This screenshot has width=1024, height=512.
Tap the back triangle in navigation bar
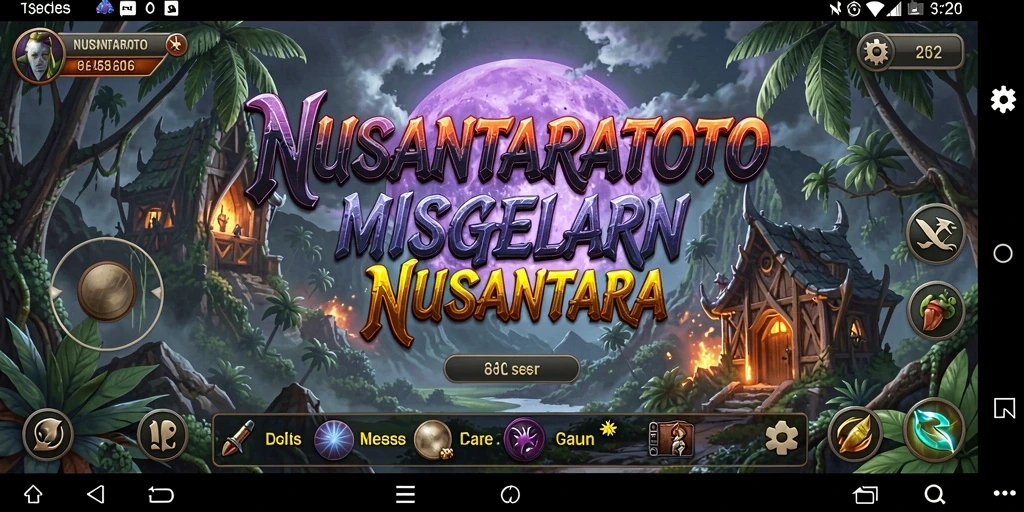pyautogui.click(x=95, y=494)
